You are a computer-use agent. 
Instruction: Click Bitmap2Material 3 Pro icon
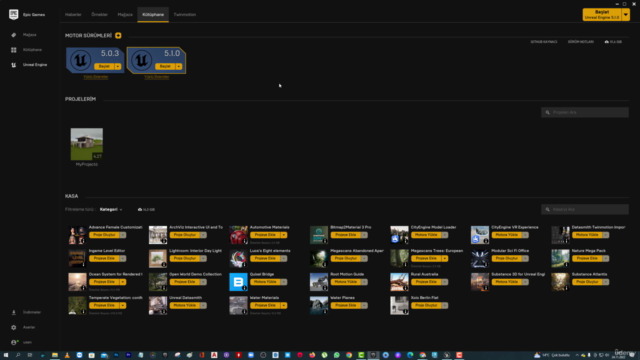coord(319,235)
